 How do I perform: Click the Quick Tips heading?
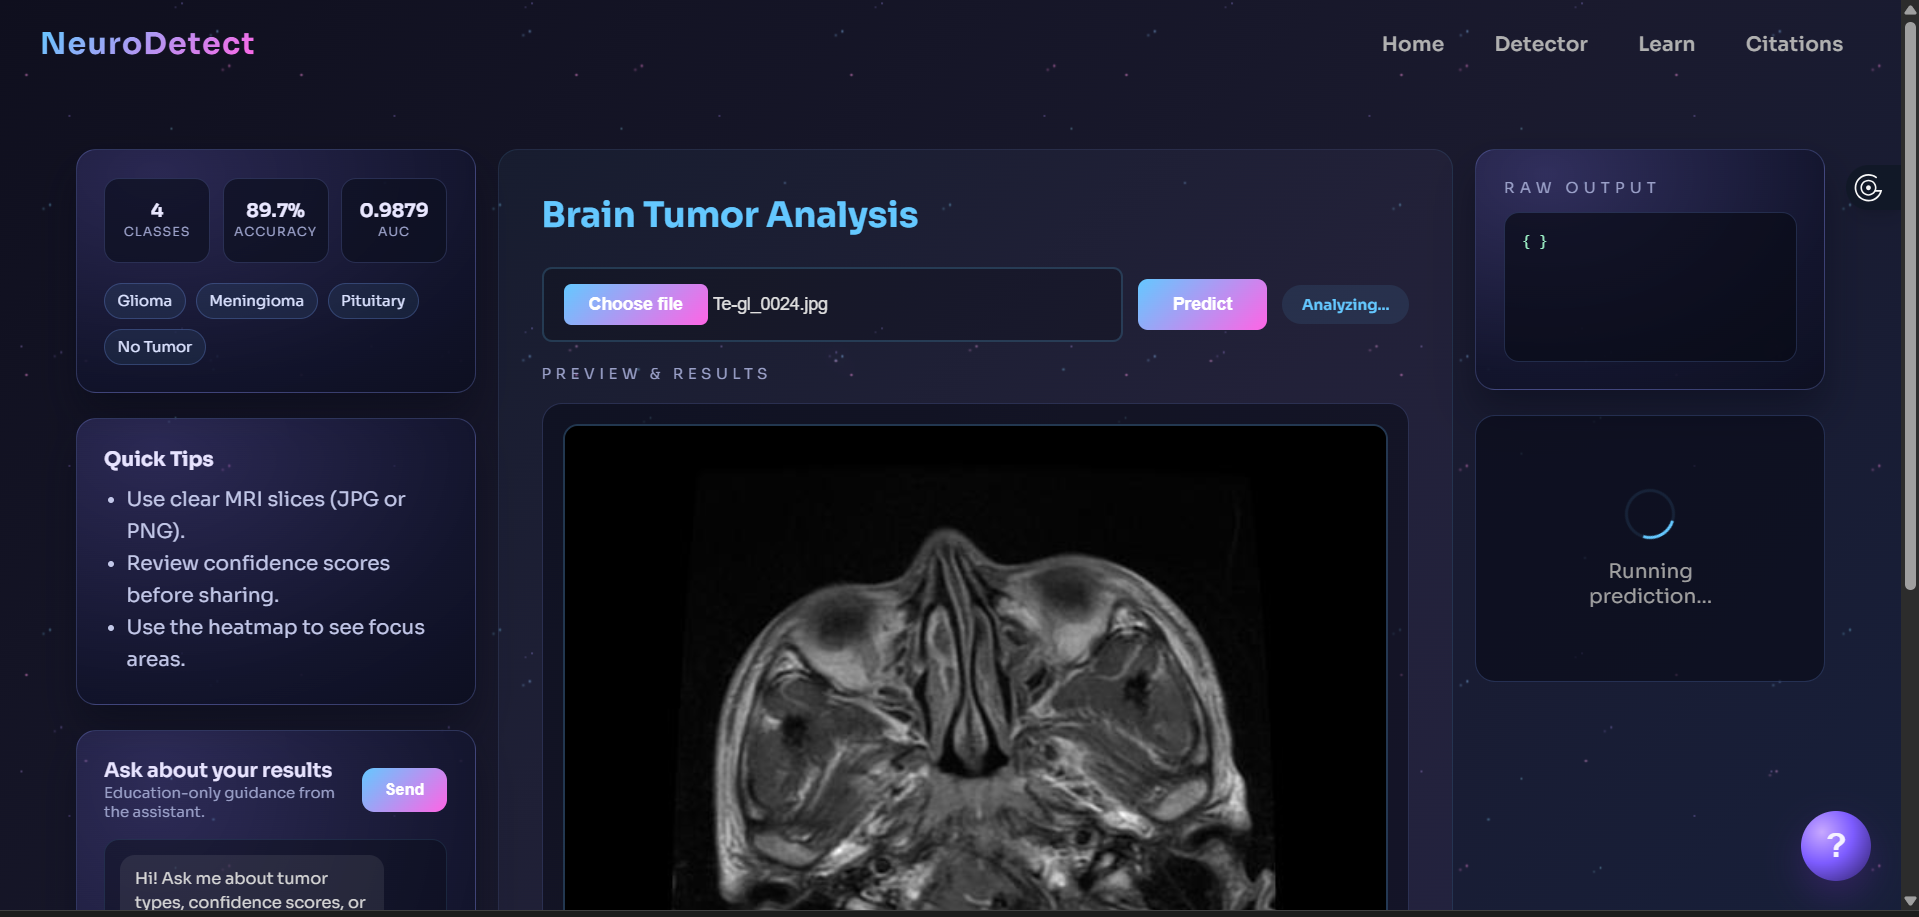pos(159,459)
